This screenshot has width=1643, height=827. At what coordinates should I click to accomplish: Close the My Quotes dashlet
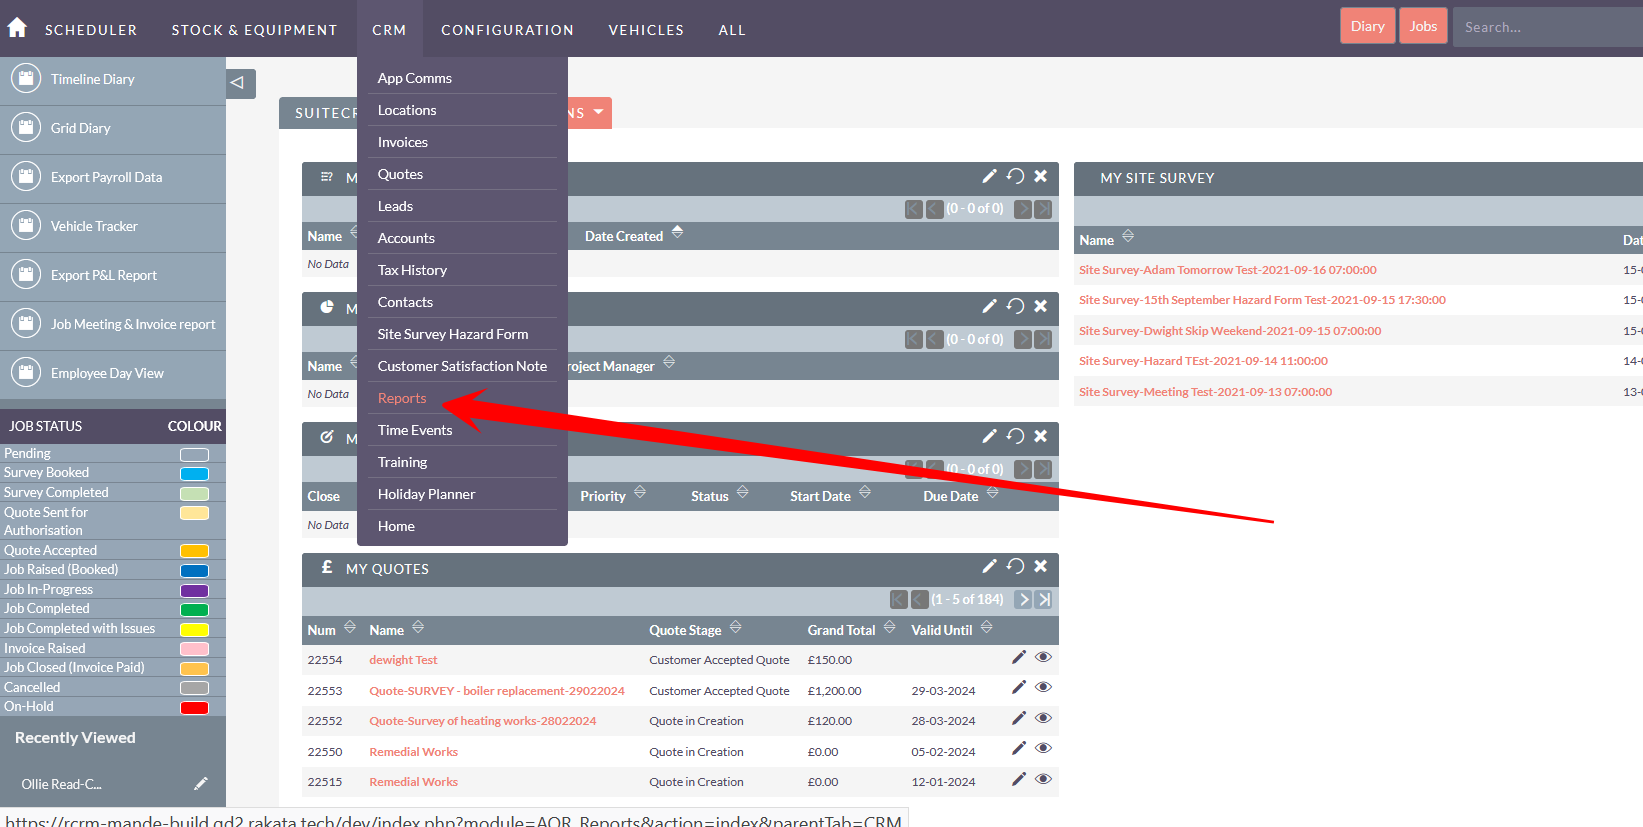coord(1041,566)
